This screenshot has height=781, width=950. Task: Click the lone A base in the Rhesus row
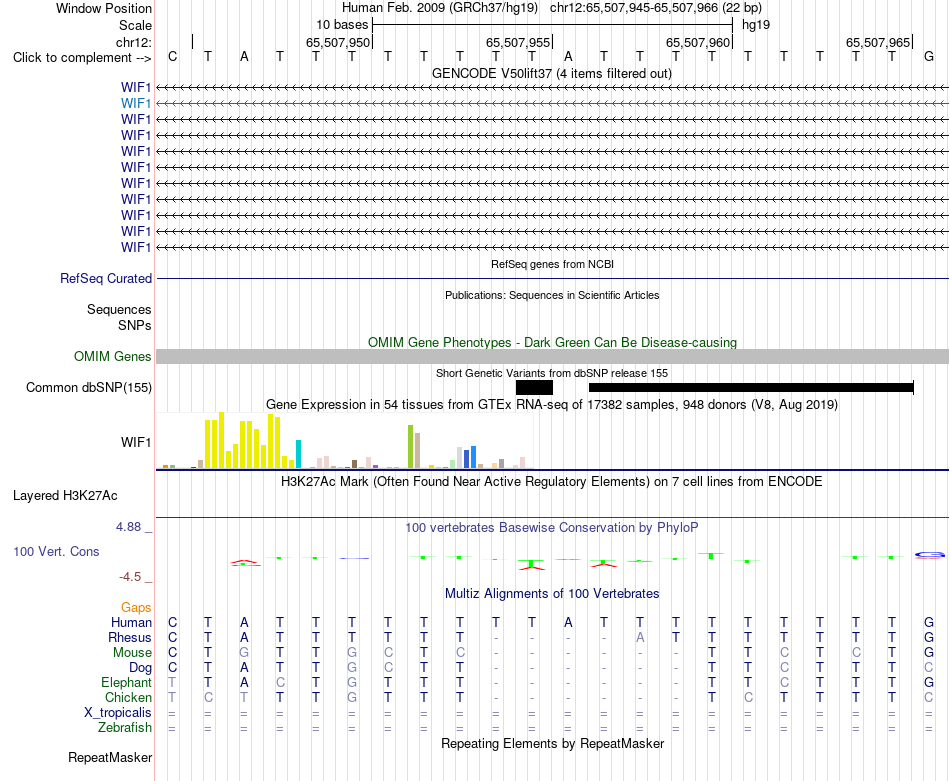coord(640,637)
